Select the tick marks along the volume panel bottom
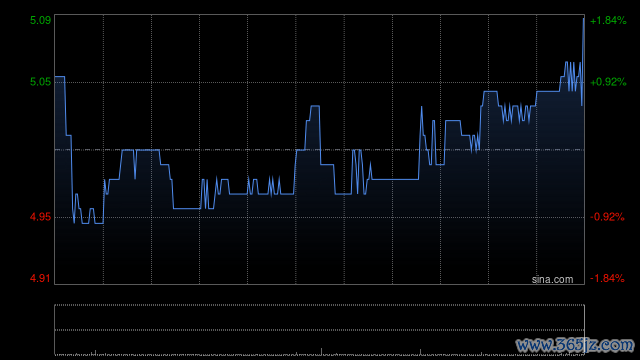Viewport: 640px width, 360px height. pos(320,353)
